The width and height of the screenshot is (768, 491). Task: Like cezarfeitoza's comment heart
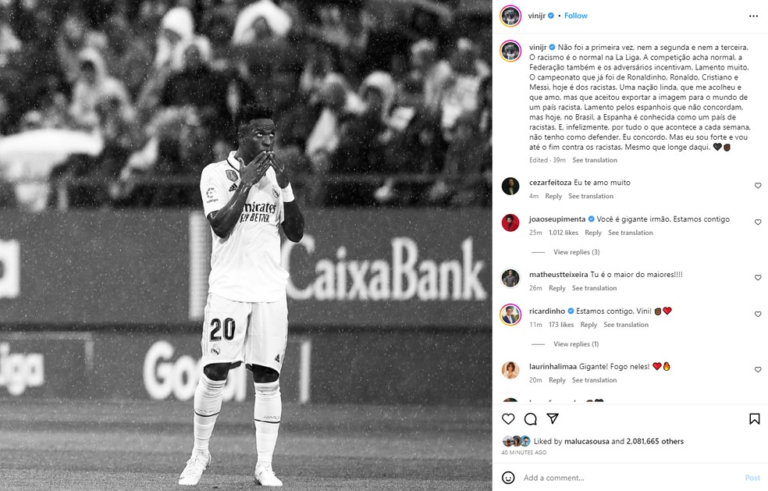(x=758, y=185)
